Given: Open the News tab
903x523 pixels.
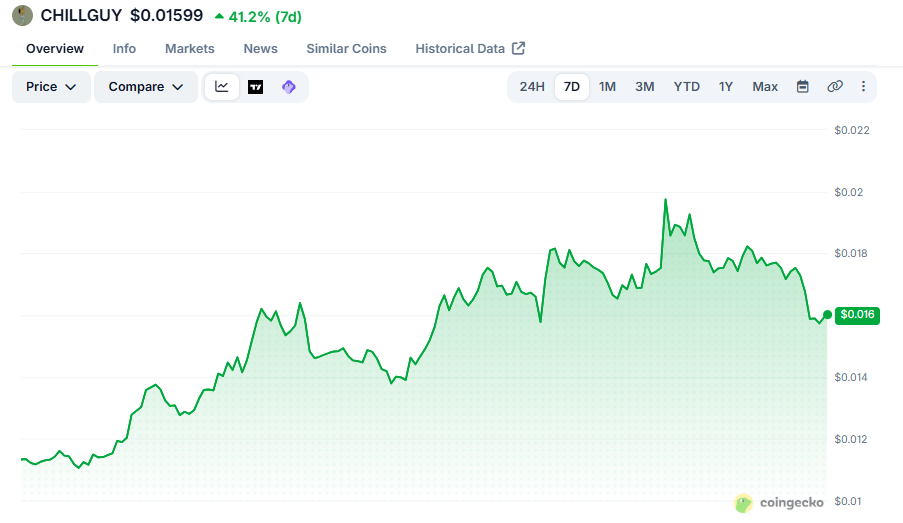Looking at the screenshot, I should [x=260, y=49].
